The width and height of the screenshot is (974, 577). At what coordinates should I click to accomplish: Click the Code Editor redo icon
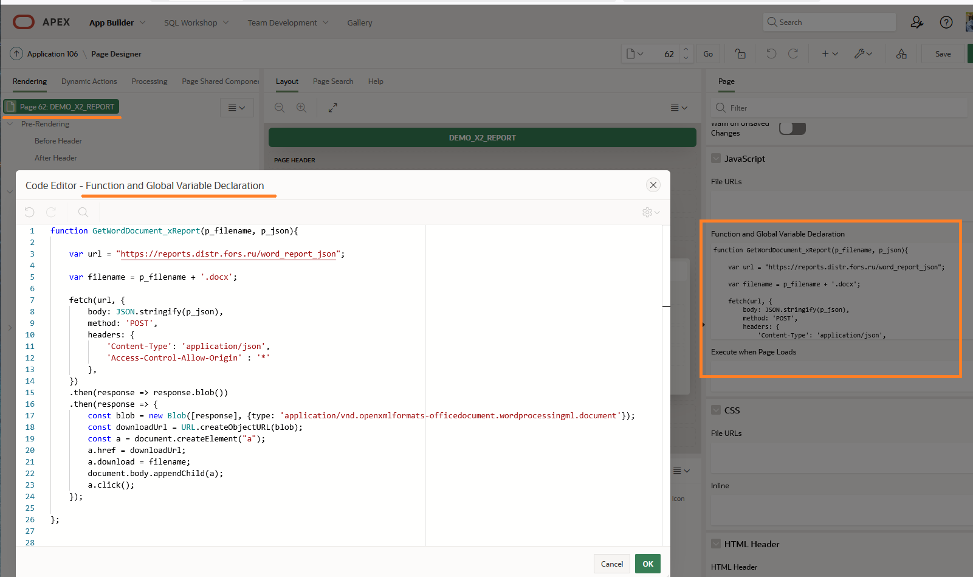tap(51, 212)
